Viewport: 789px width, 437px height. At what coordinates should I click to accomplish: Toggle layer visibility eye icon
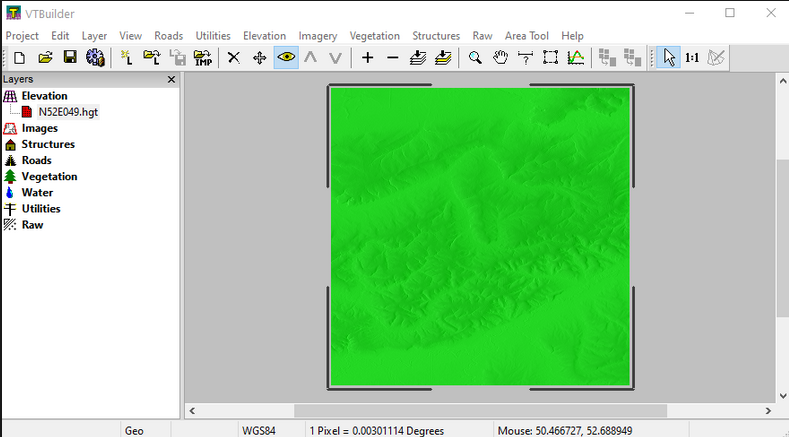pyautogui.click(x=286, y=58)
